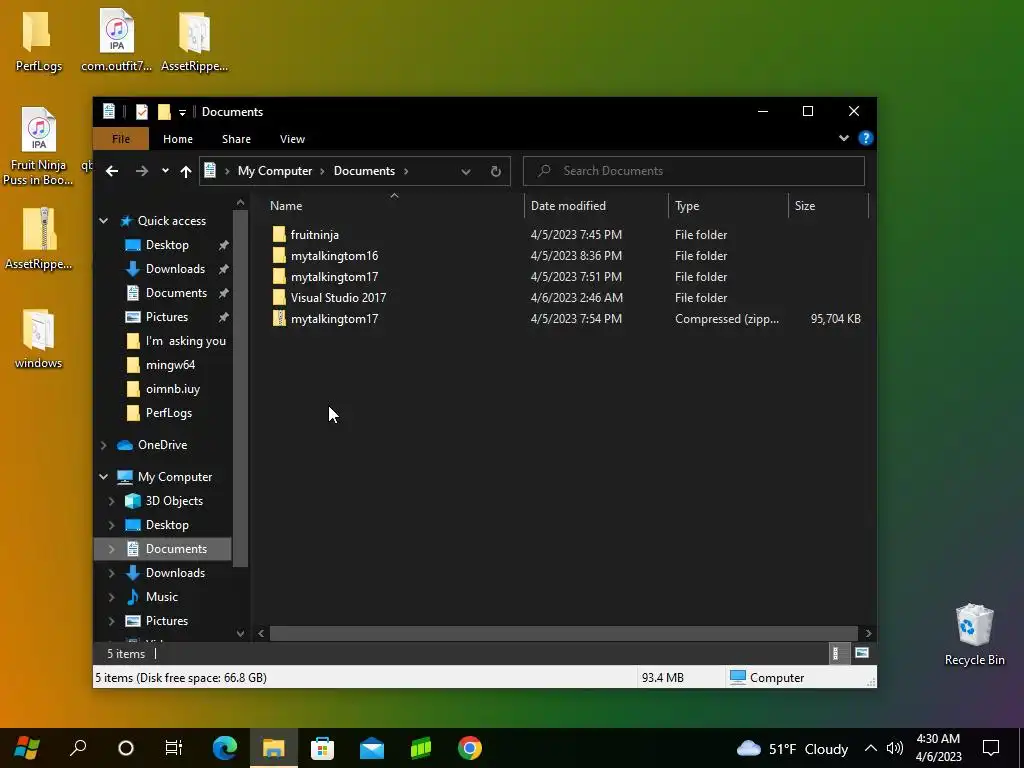Open Google Chrome from taskbar
This screenshot has width=1024, height=768.
470,748
